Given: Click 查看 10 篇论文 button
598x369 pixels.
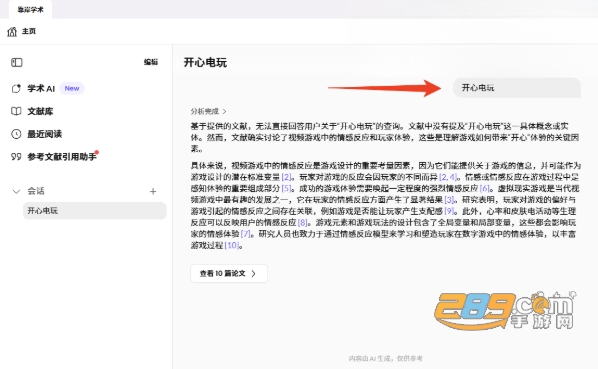Looking at the screenshot, I should pos(229,273).
